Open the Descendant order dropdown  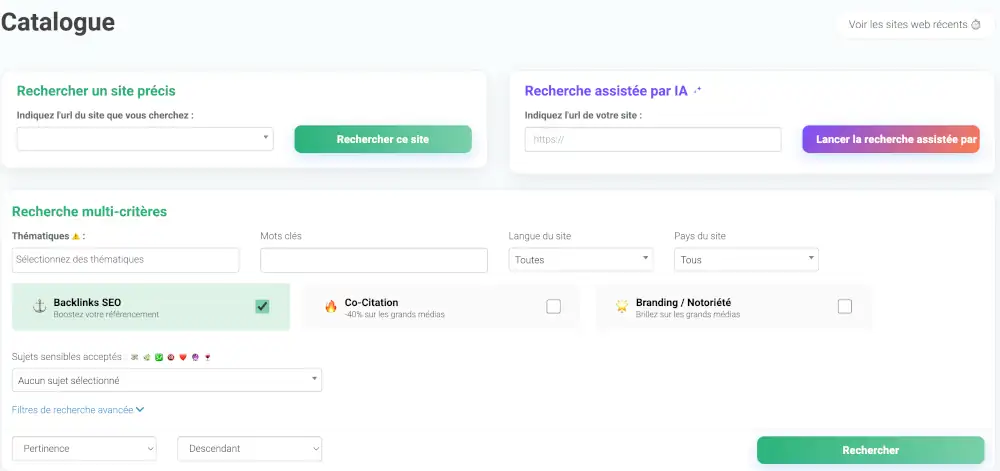tap(249, 449)
